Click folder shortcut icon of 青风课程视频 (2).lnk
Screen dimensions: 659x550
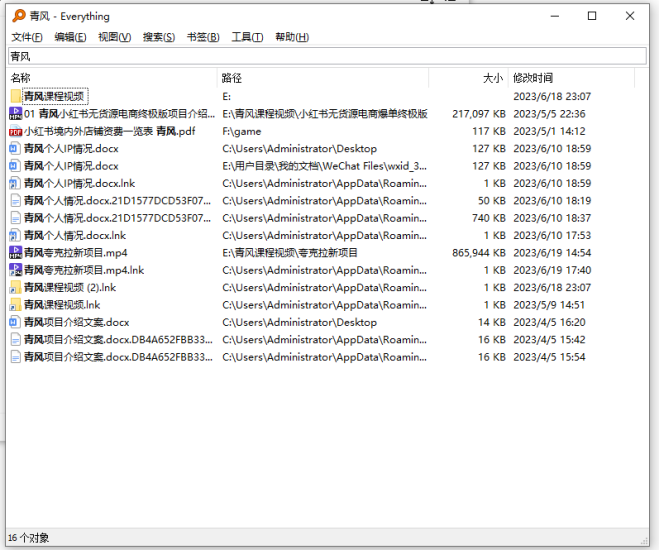[15, 288]
